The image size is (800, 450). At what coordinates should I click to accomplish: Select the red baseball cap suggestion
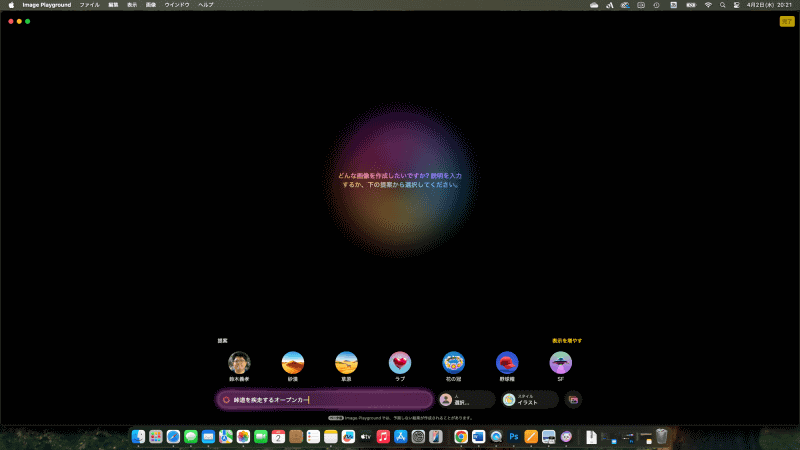click(x=507, y=363)
